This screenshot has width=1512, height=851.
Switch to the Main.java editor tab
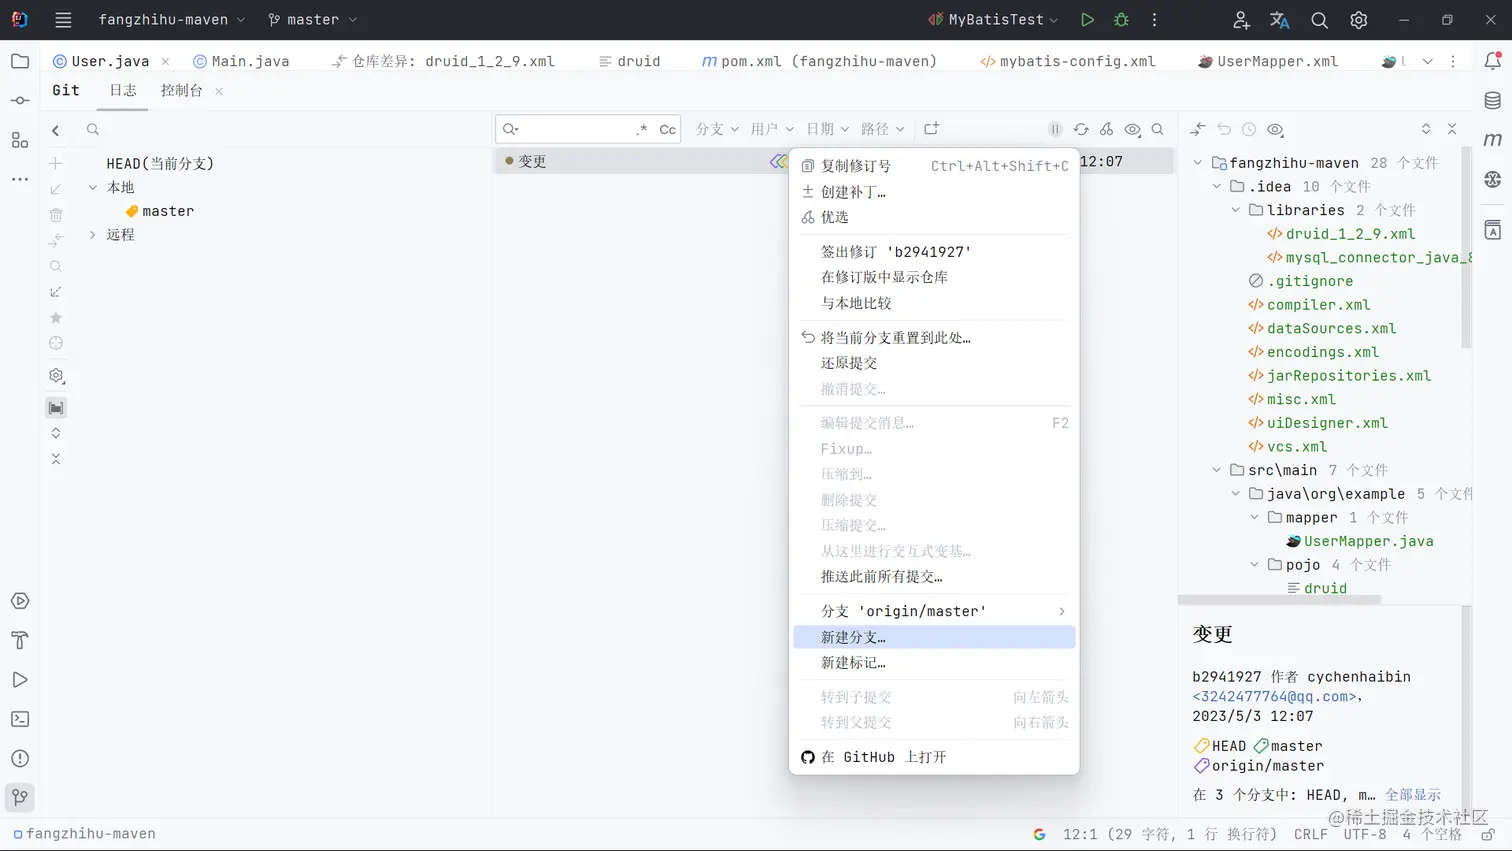(241, 61)
